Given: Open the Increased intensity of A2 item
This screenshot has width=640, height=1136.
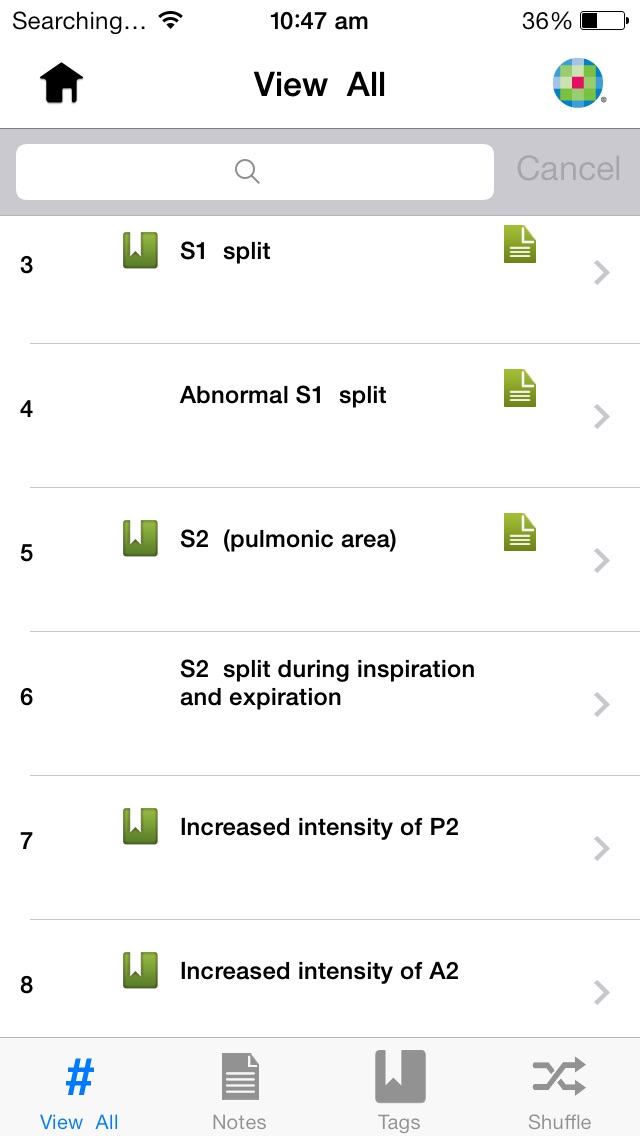Looking at the screenshot, I should (319, 971).
